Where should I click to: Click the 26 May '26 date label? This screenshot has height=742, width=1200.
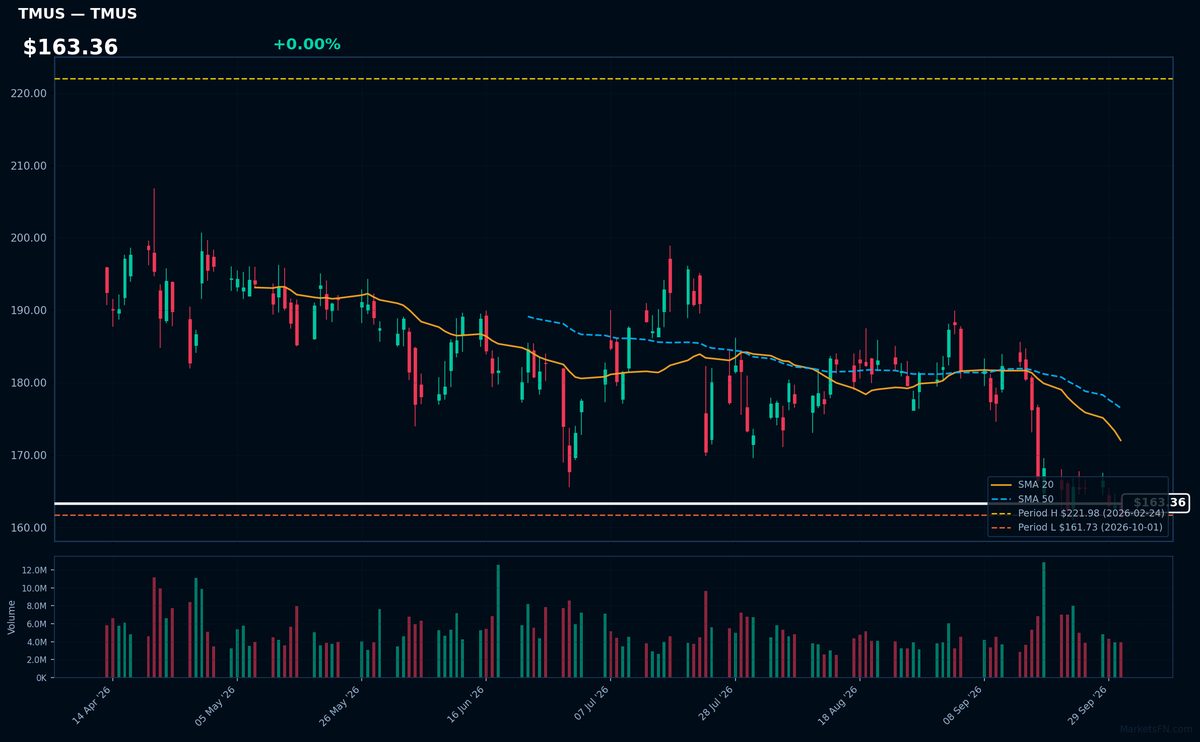341,704
